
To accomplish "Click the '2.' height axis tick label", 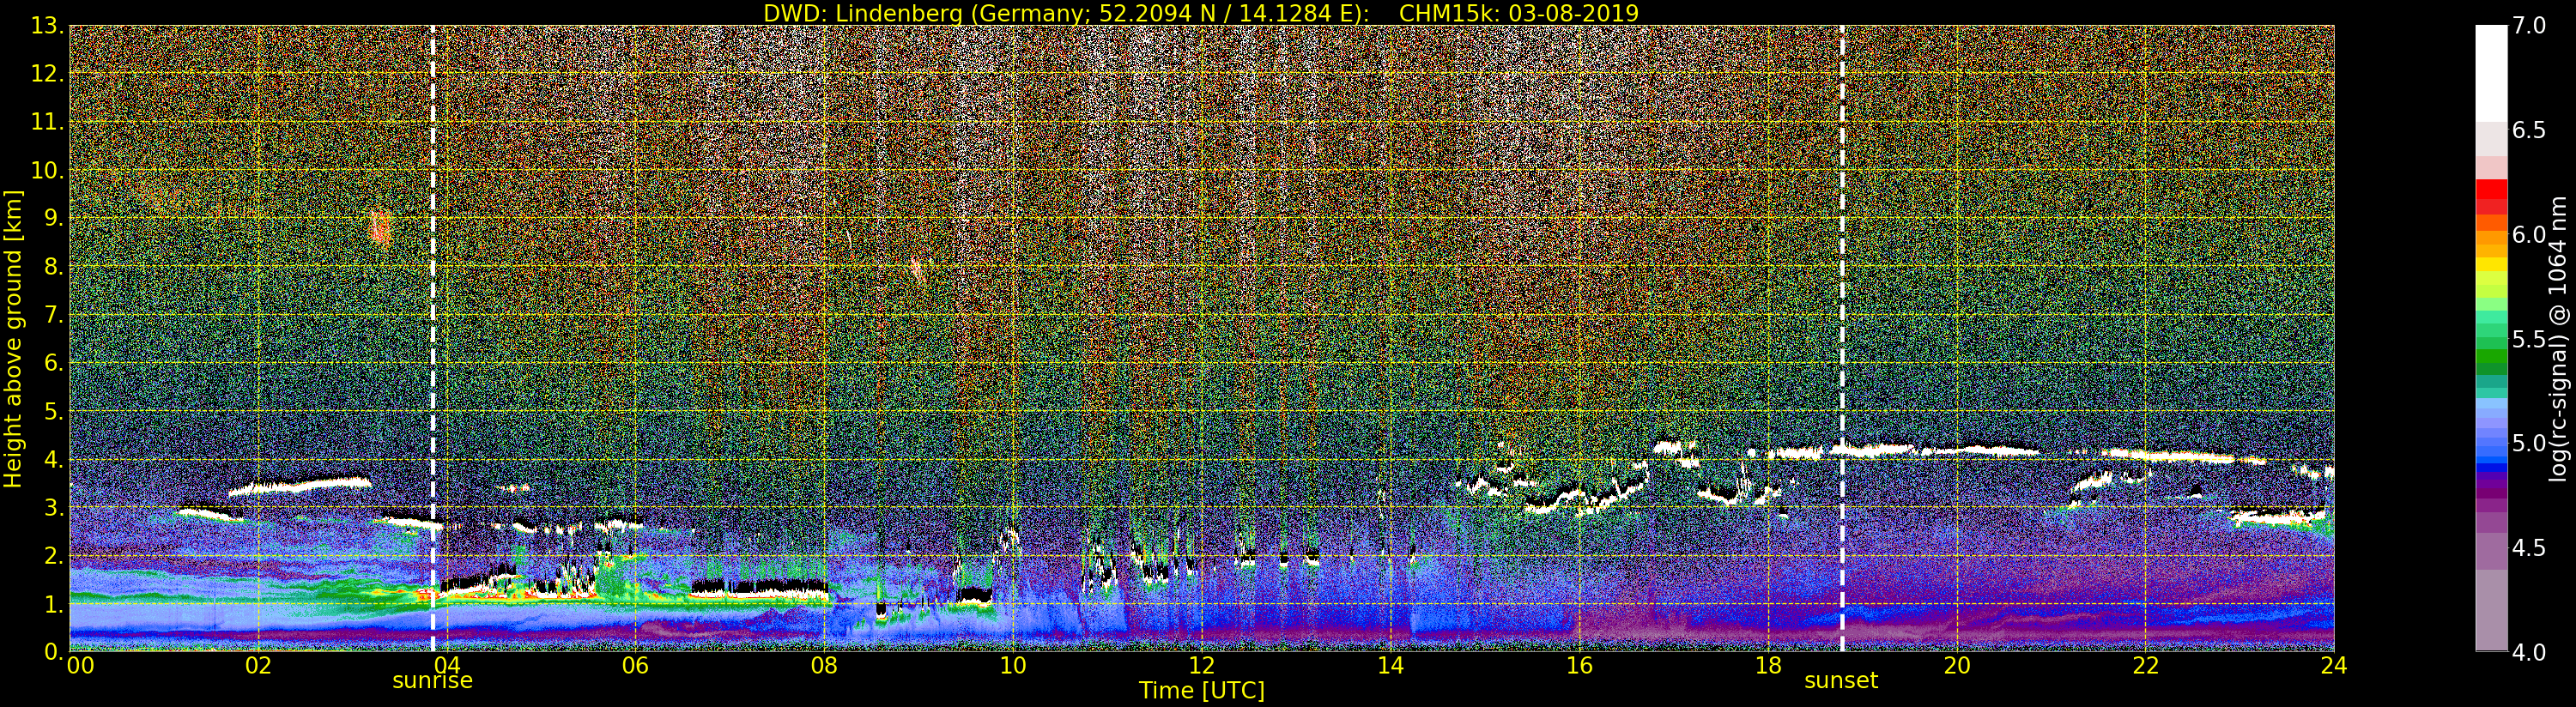I will pos(54,556).
